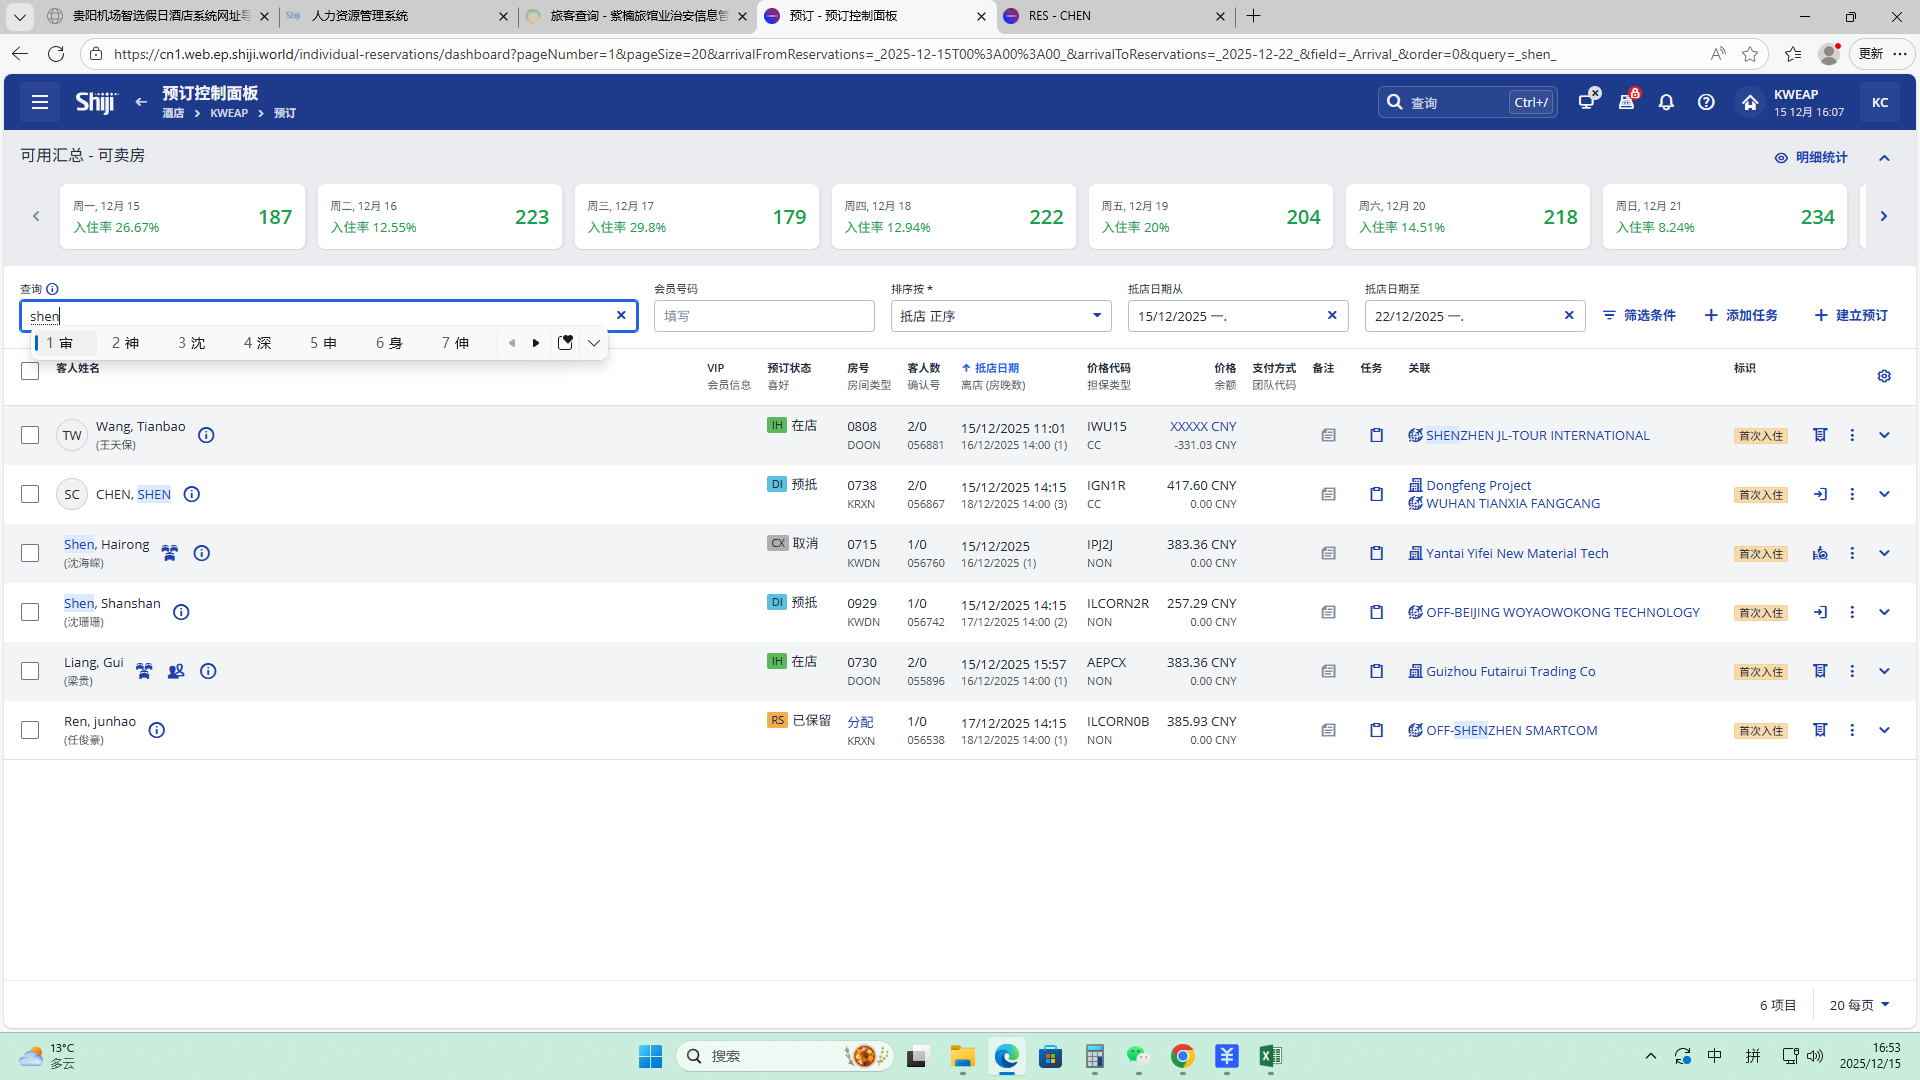Screen dimensions: 1920x1080
Task: Toggle the select-all header checkbox
Action: (30, 371)
